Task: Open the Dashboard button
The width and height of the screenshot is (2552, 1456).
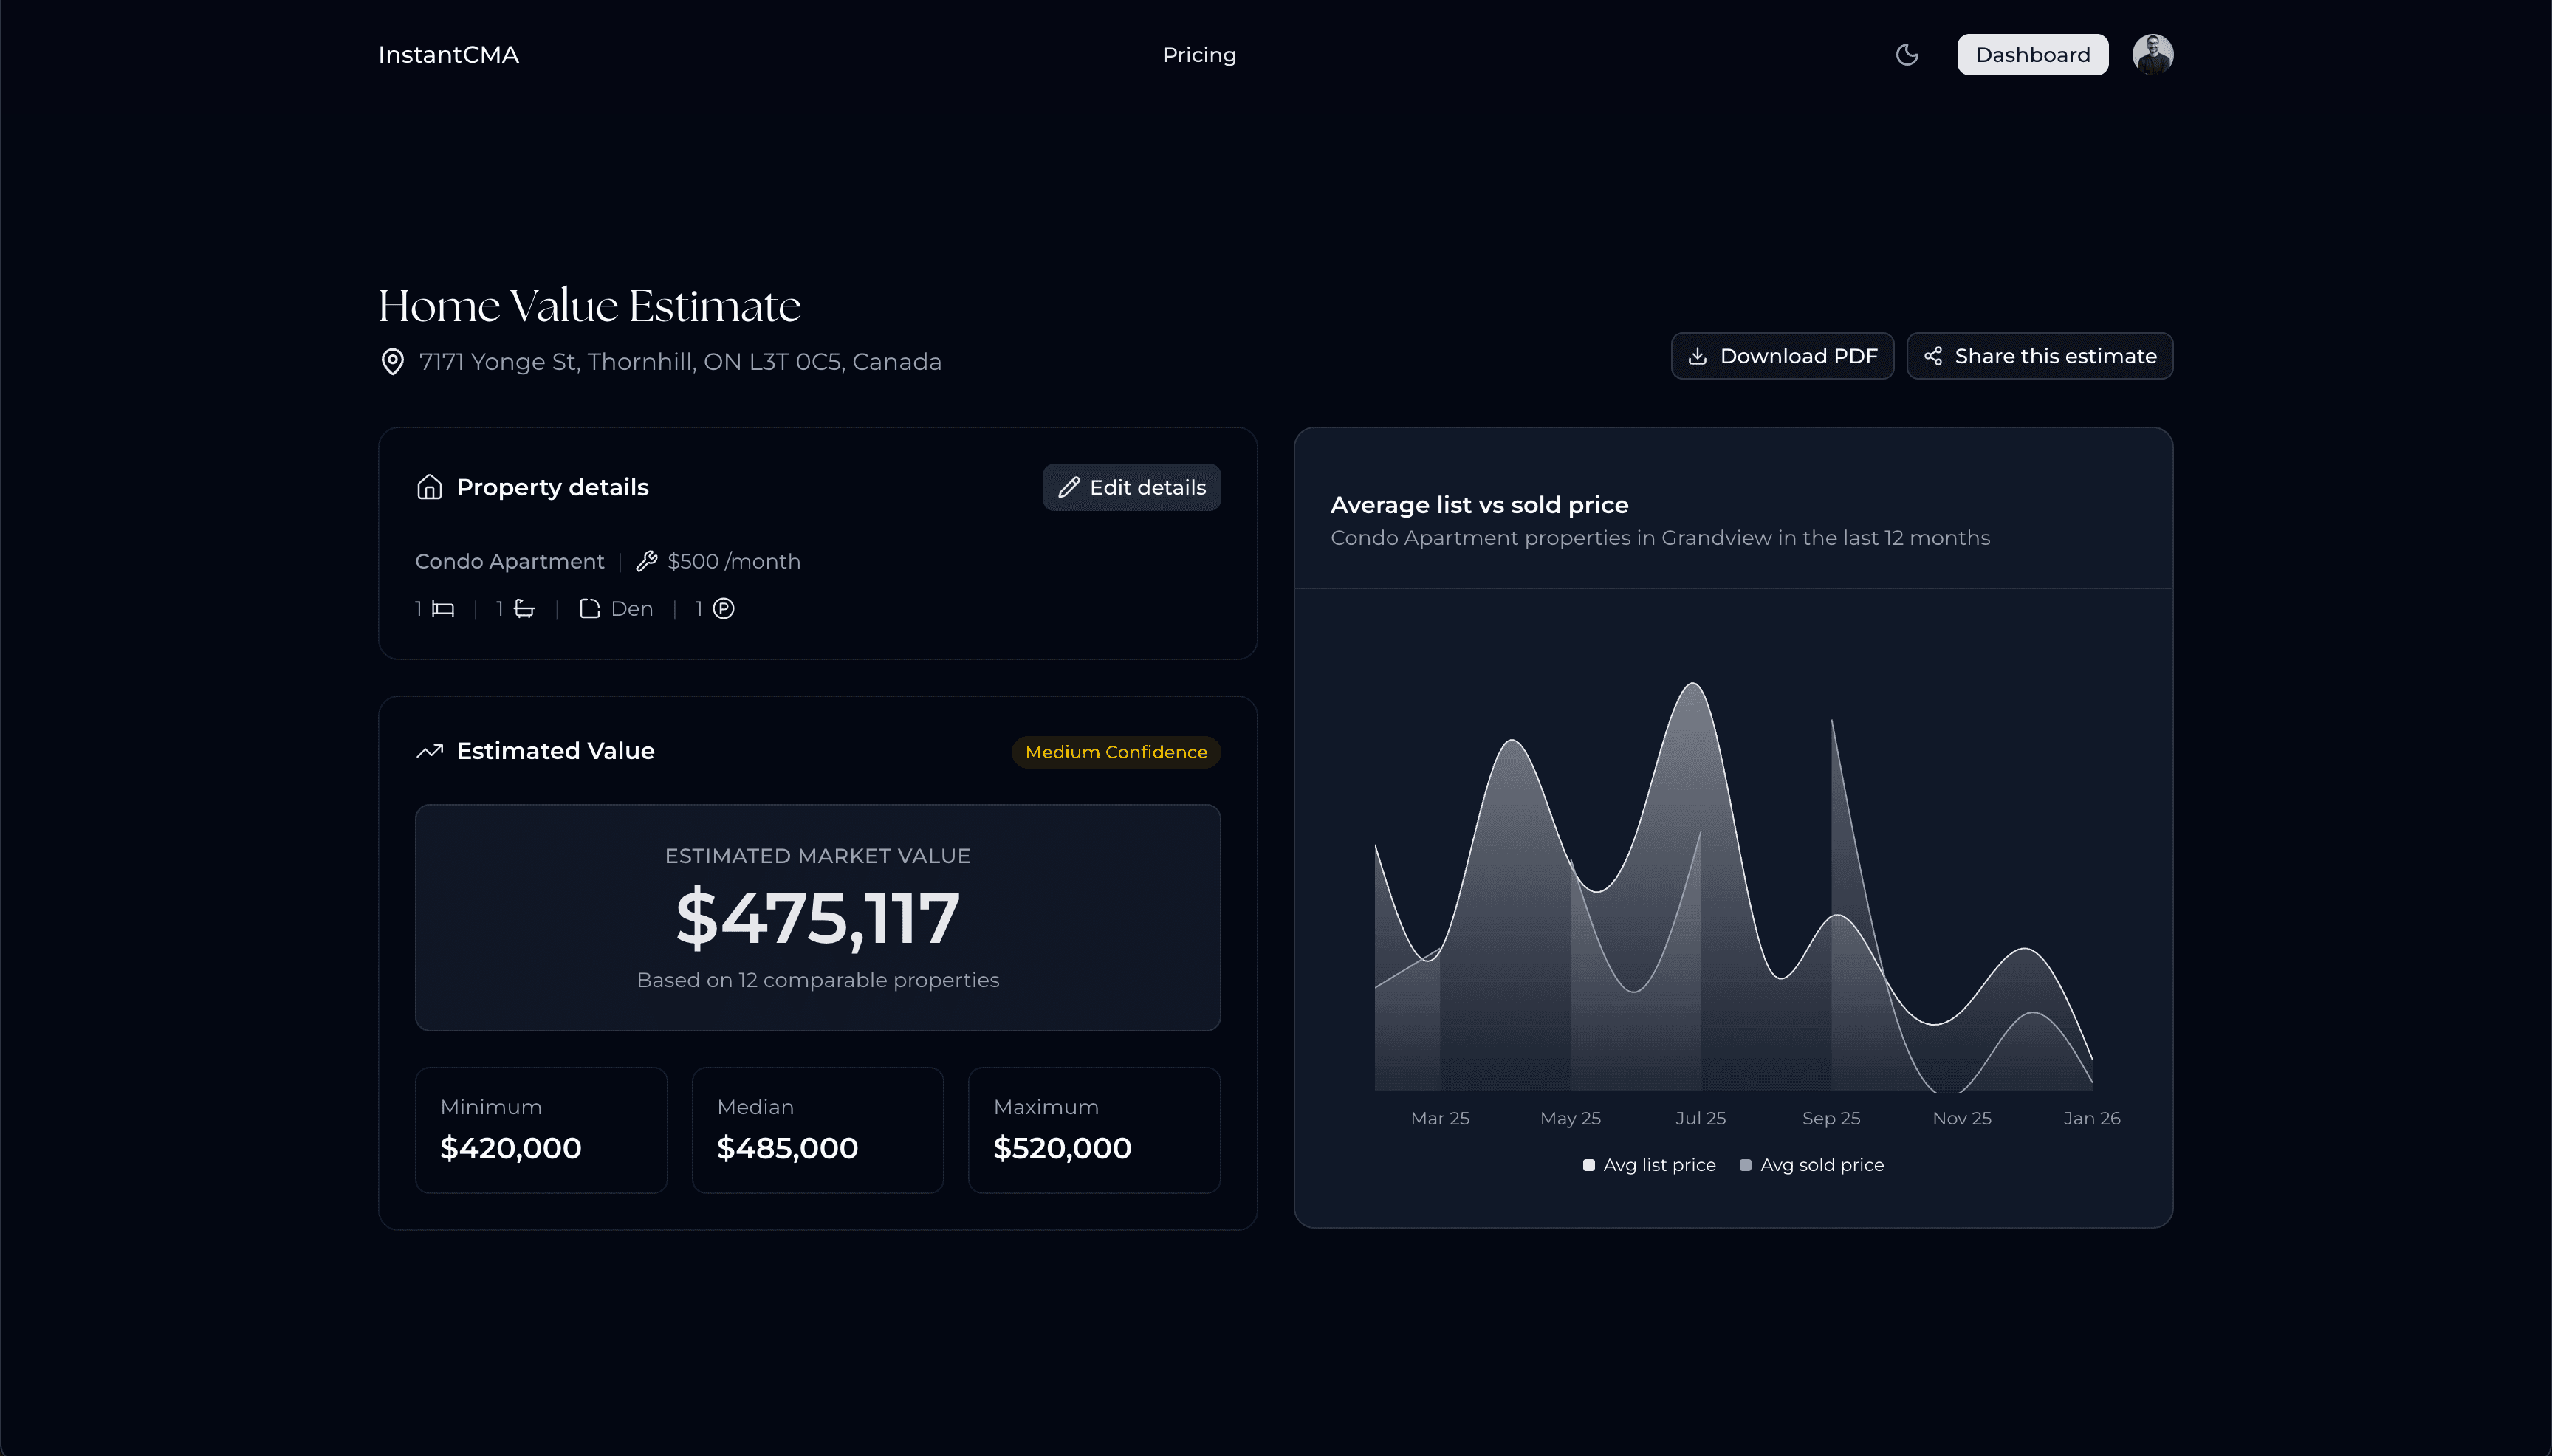Action: 2032,54
